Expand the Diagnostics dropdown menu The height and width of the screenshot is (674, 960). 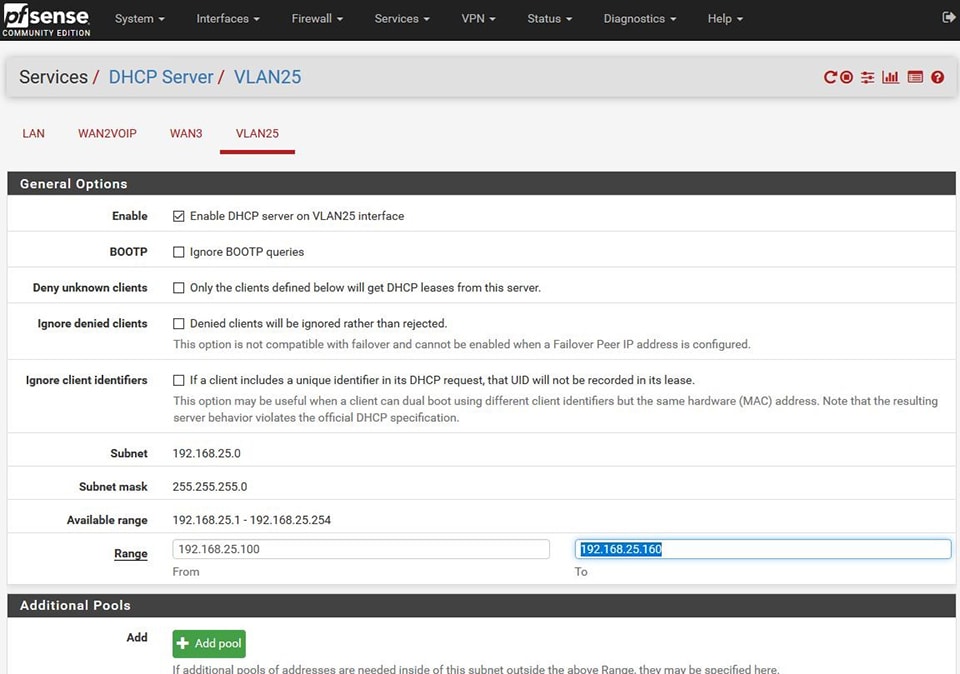click(x=639, y=19)
